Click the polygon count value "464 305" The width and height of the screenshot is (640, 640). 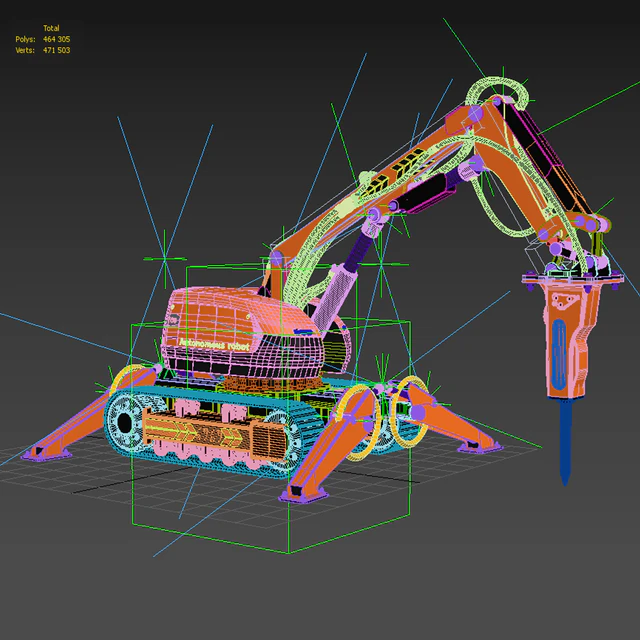pyautogui.click(x=56, y=39)
